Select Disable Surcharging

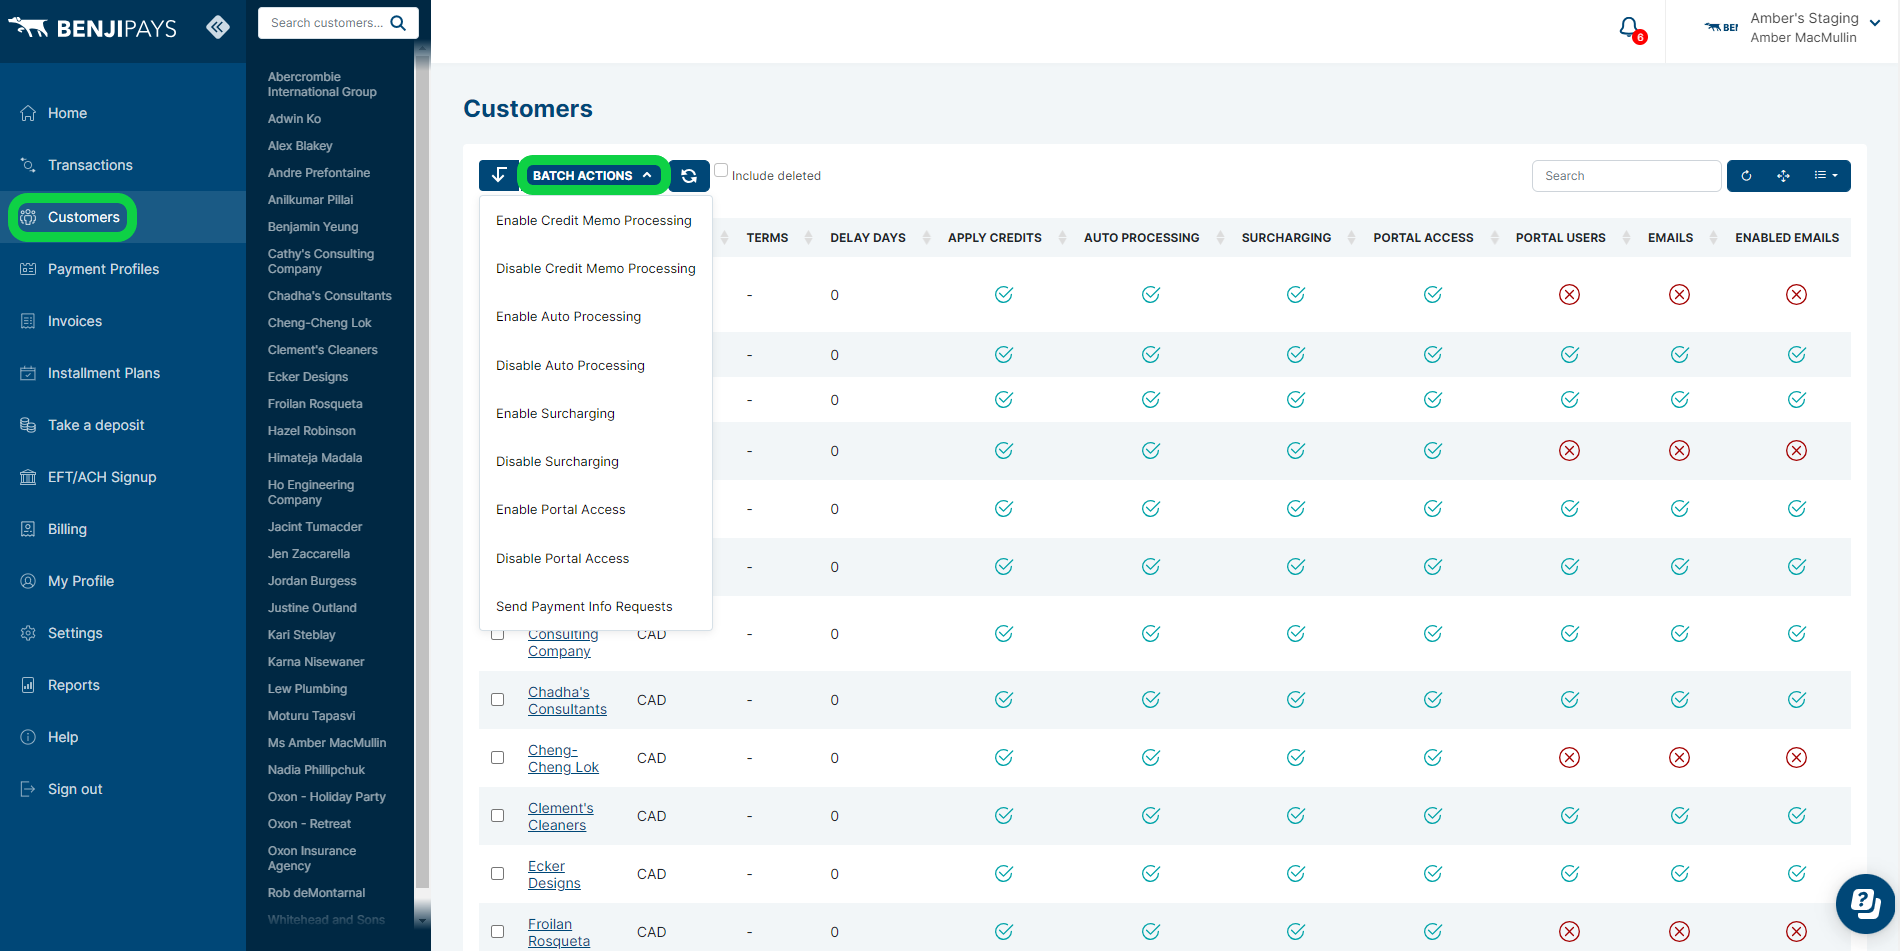[x=558, y=462]
